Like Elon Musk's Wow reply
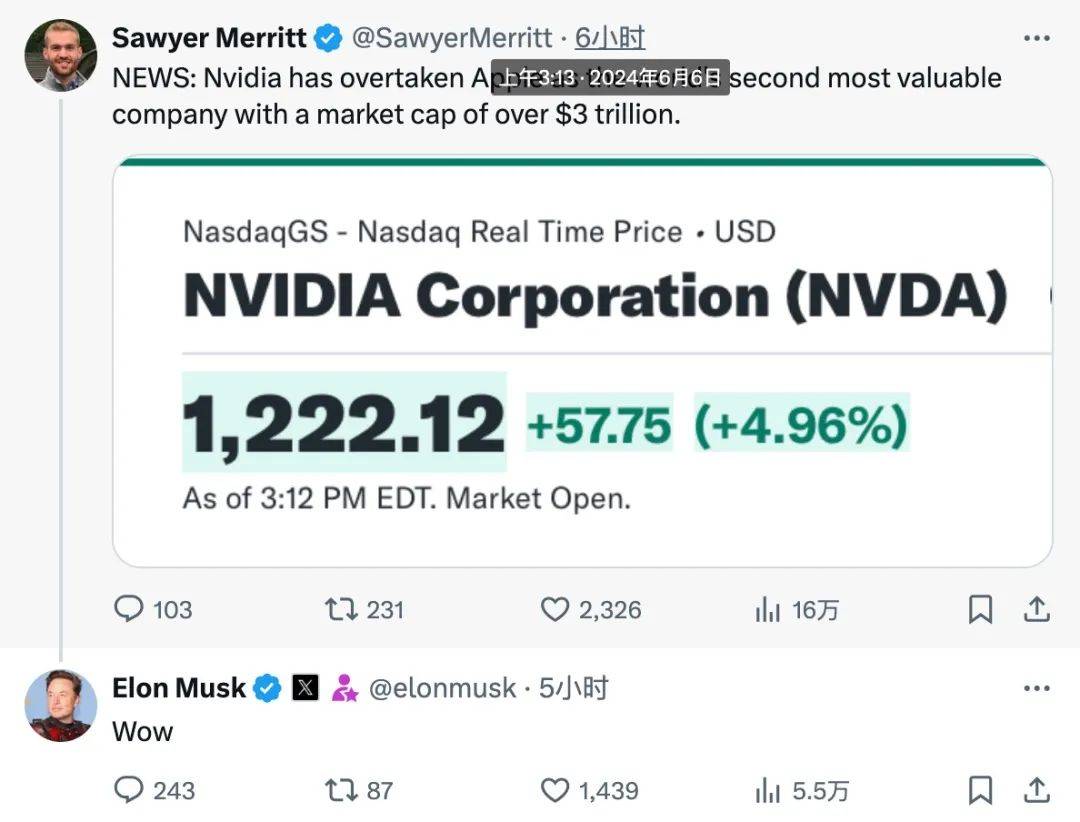Screen dimensions: 1080x822 tap(555, 791)
